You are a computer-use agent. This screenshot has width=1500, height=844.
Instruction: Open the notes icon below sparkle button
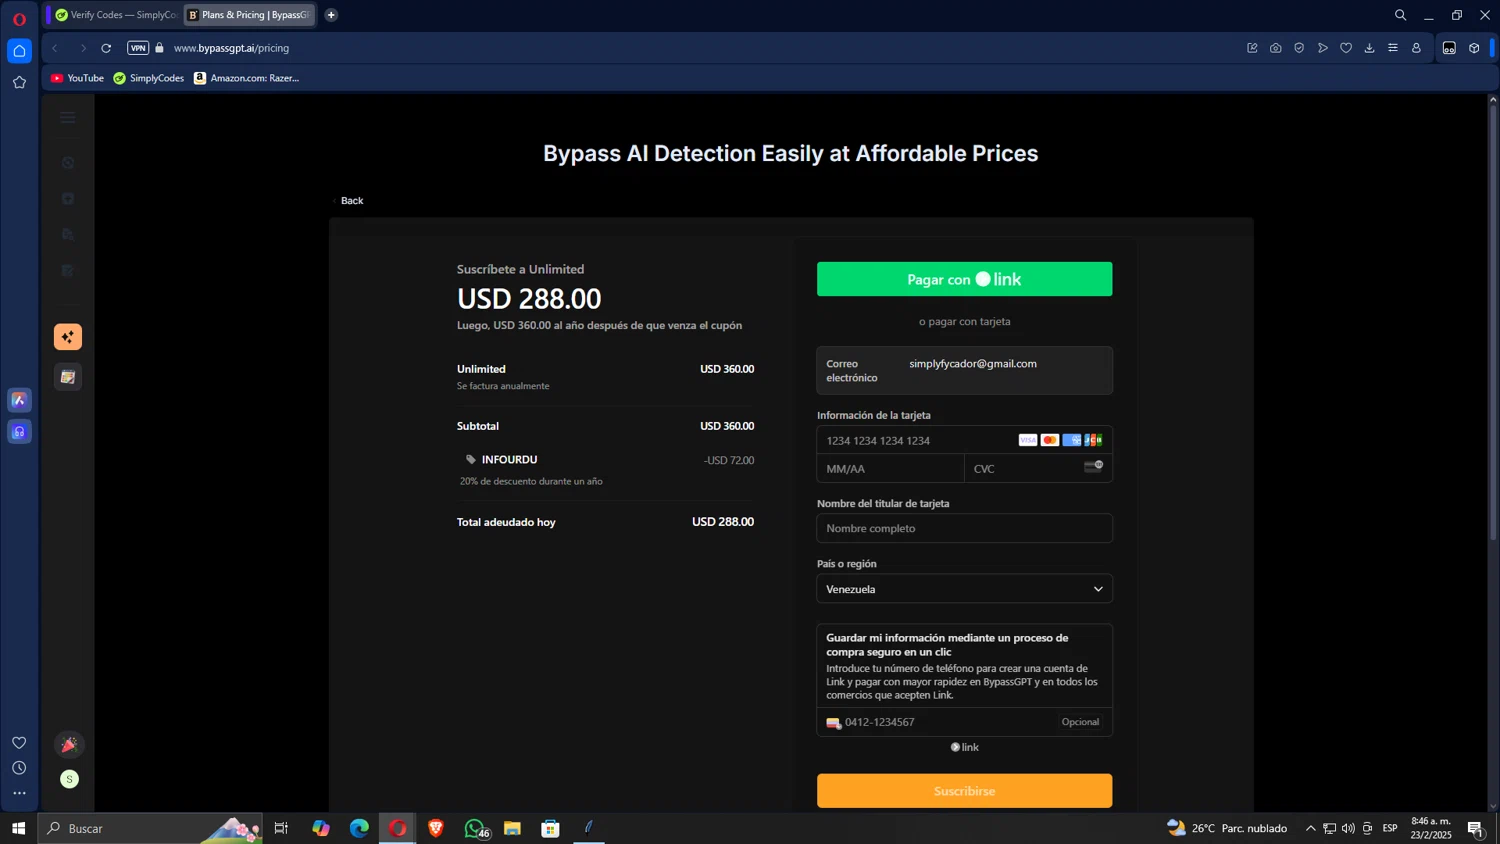(x=68, y=377)
